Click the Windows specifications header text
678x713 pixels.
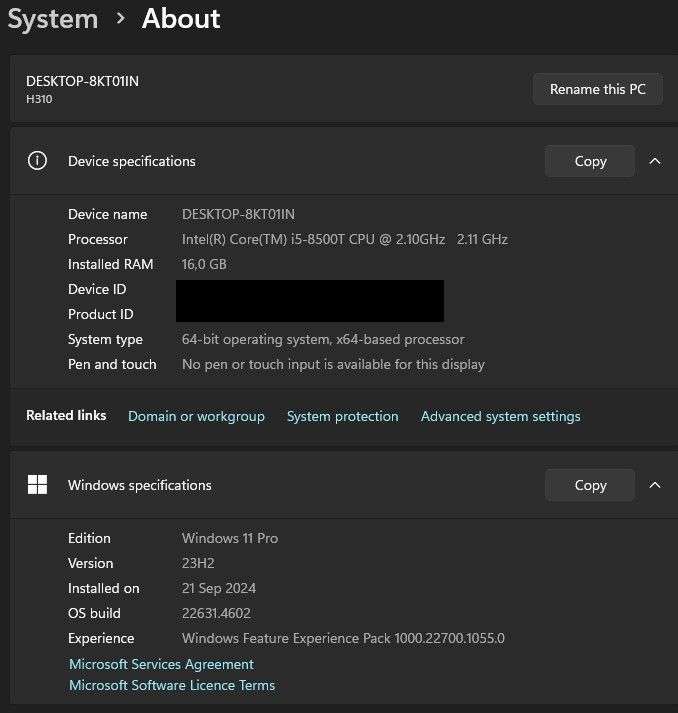point(140,485)
